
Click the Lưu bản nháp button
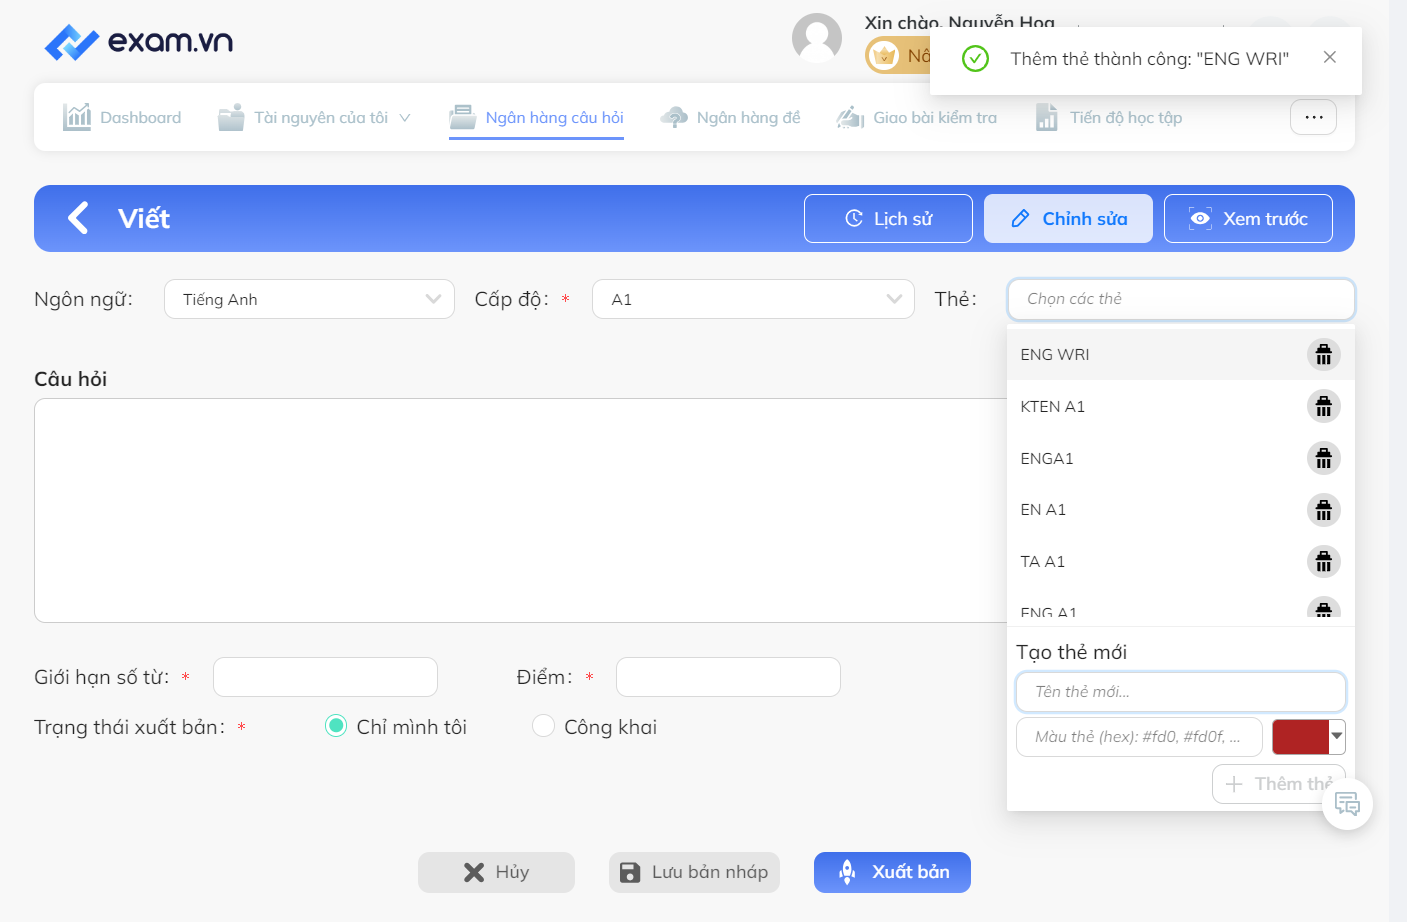[x=694, y=872]
